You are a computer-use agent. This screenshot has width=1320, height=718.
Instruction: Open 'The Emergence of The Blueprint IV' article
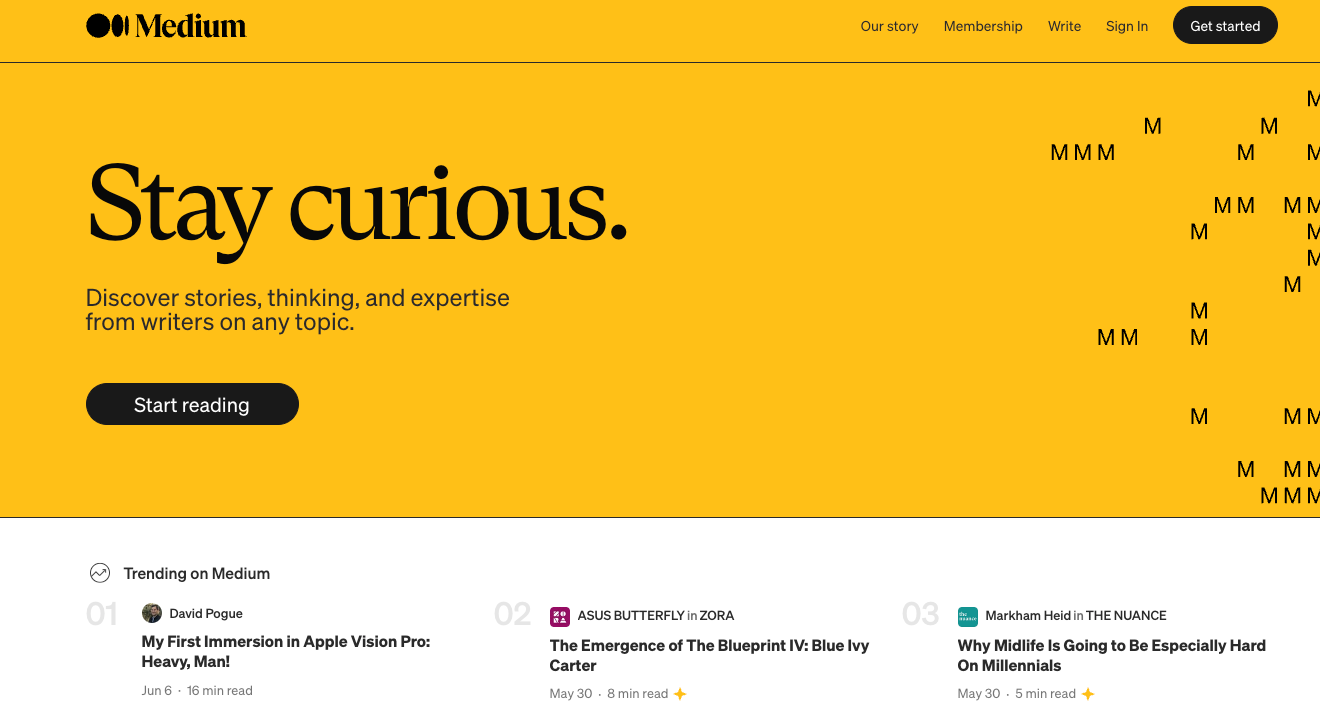click(x=709, y=655)
